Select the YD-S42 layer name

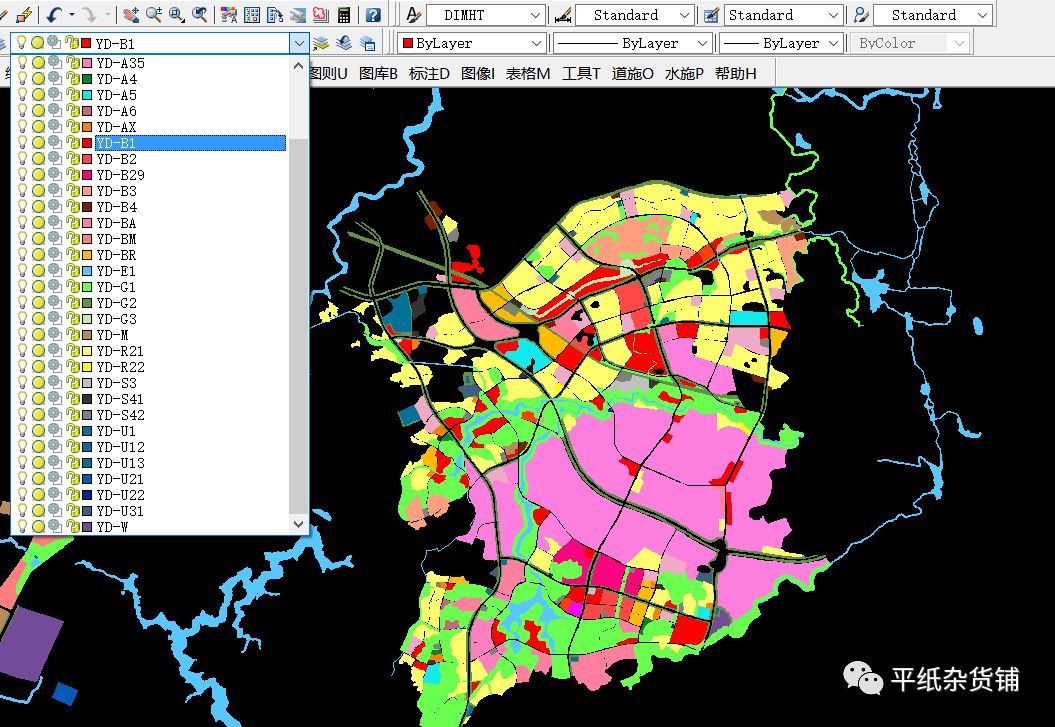pos(120,415)
